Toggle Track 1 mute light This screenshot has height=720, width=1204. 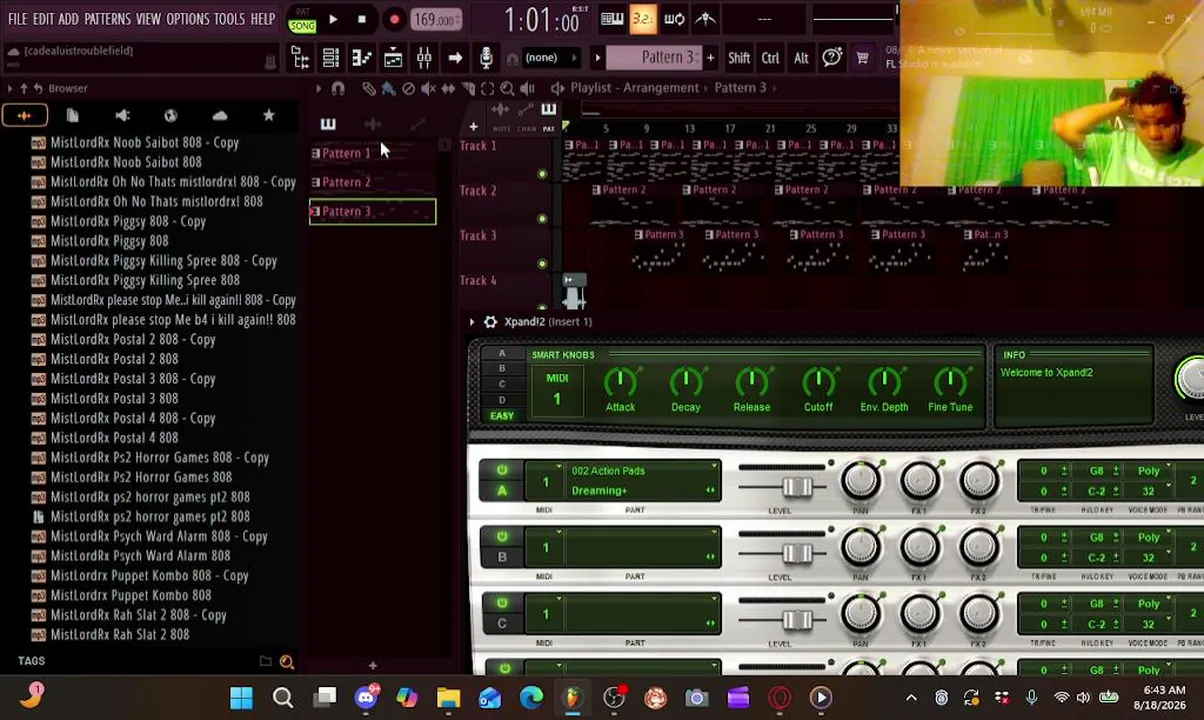542,175
